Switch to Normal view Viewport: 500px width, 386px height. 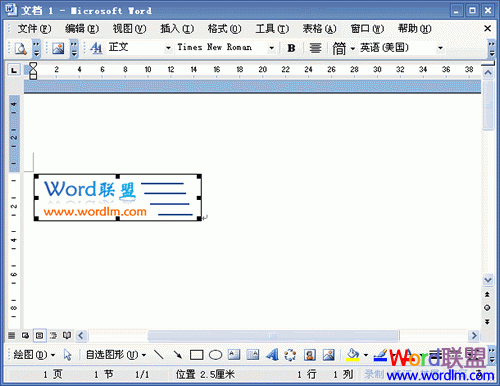[12, 335]
